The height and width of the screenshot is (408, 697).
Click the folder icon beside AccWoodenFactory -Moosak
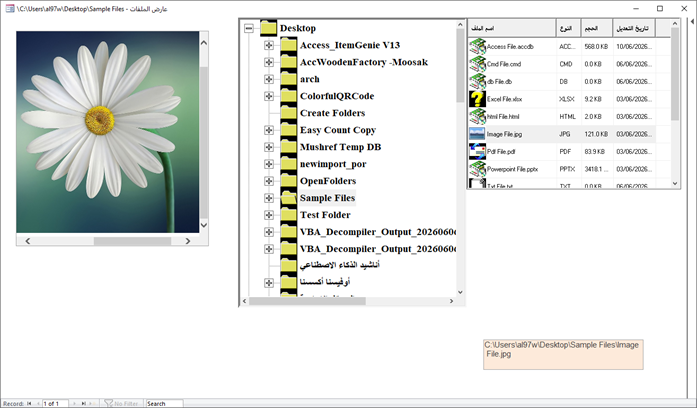point(288,62)
